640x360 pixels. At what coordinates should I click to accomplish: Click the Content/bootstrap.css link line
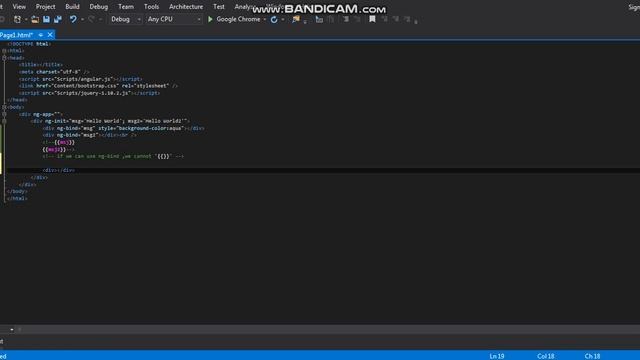pyautogui.click(x=98, y=86)
